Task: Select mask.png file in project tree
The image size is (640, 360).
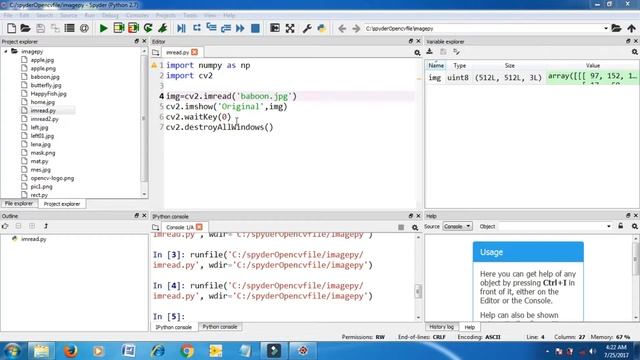Action: [x=43, y=153]
